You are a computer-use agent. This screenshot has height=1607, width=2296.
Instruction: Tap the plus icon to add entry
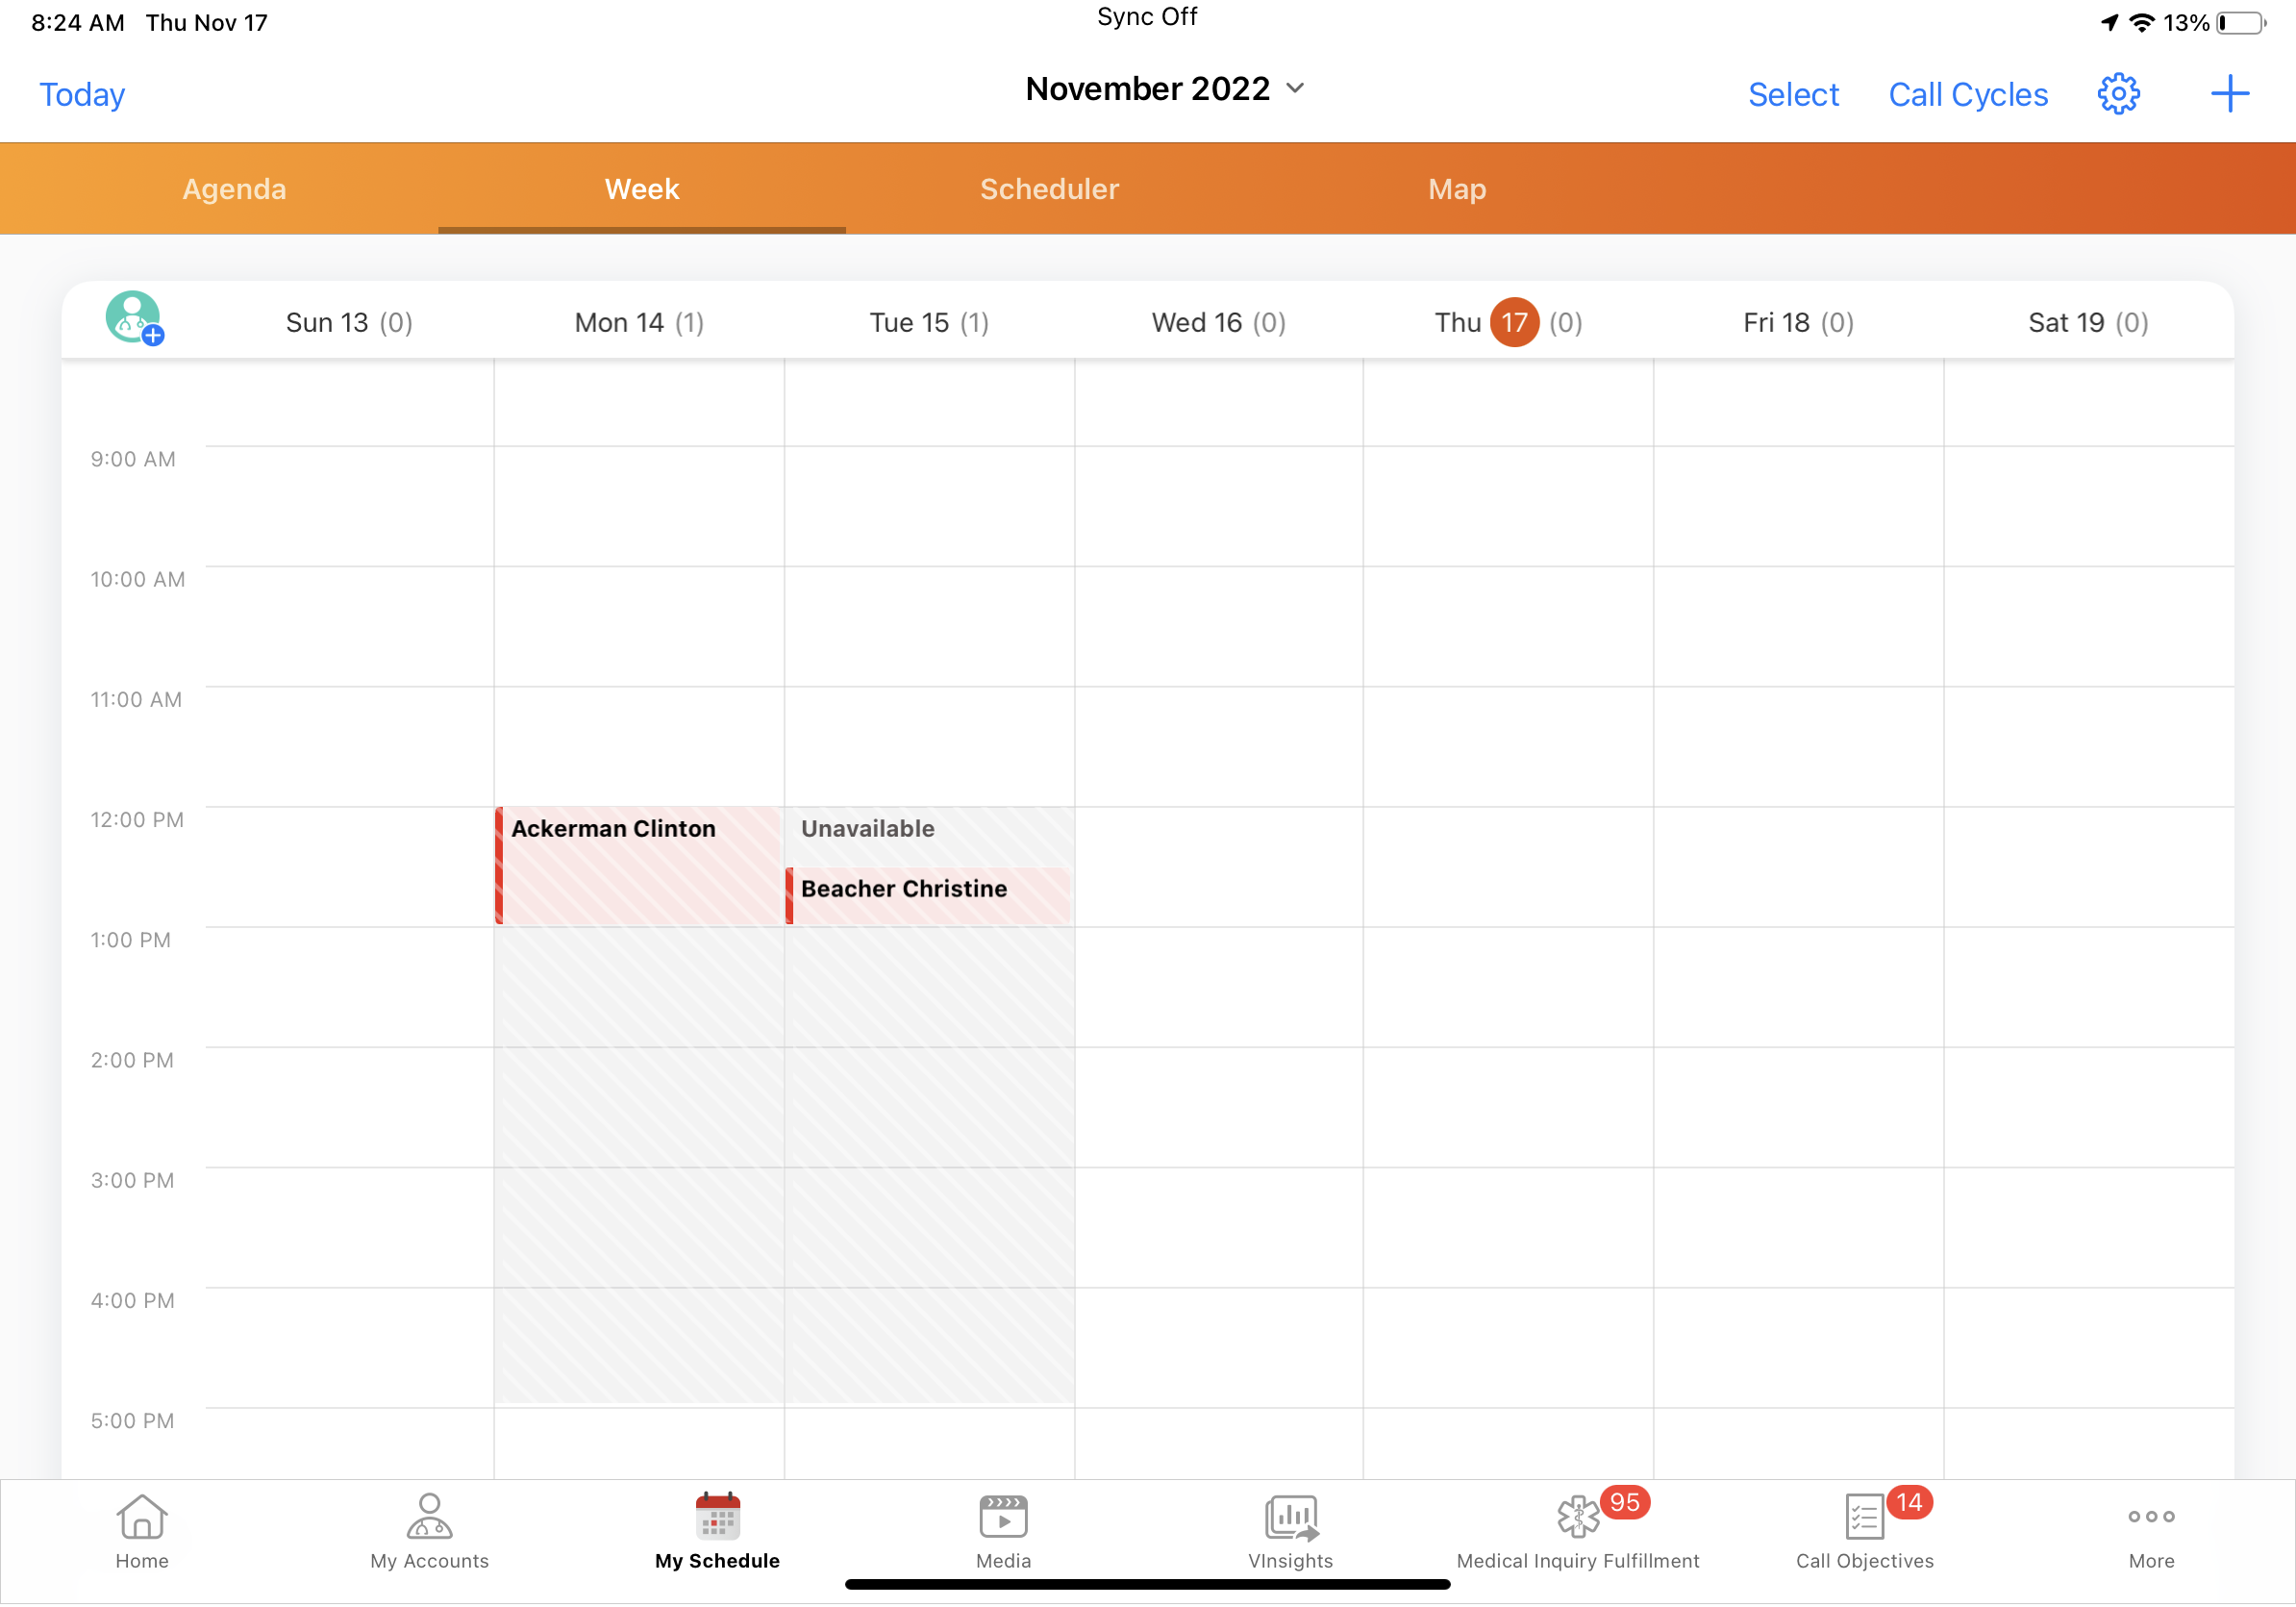tap(2229, 94)
